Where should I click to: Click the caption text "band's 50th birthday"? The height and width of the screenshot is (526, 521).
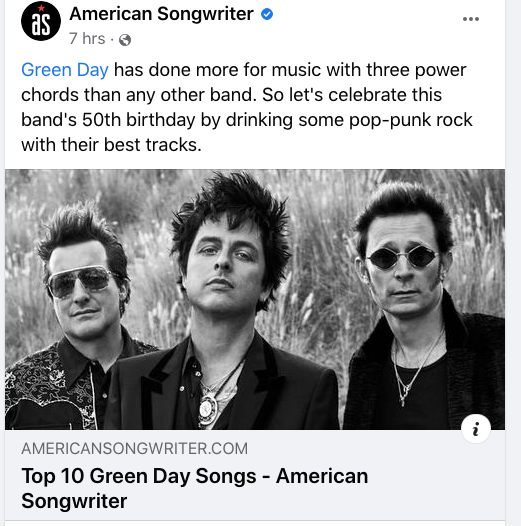tap(108, 120)
